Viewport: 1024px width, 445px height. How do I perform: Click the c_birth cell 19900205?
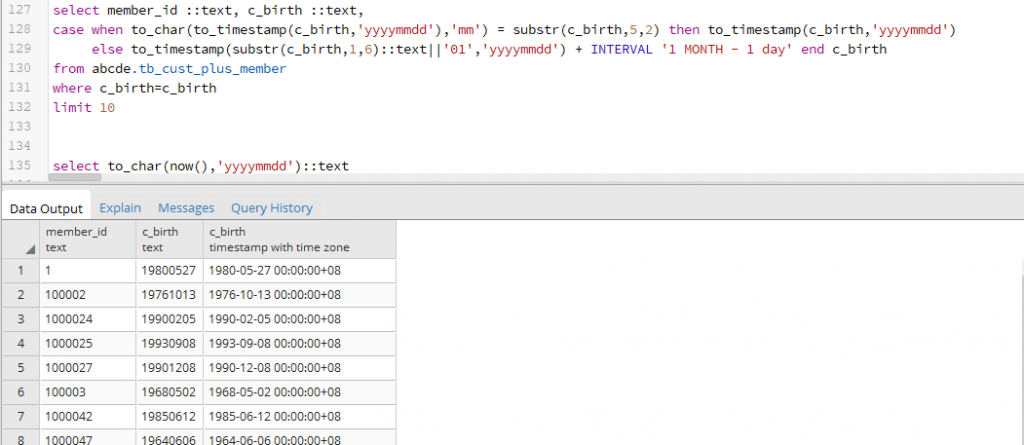[x=170, y=319]
